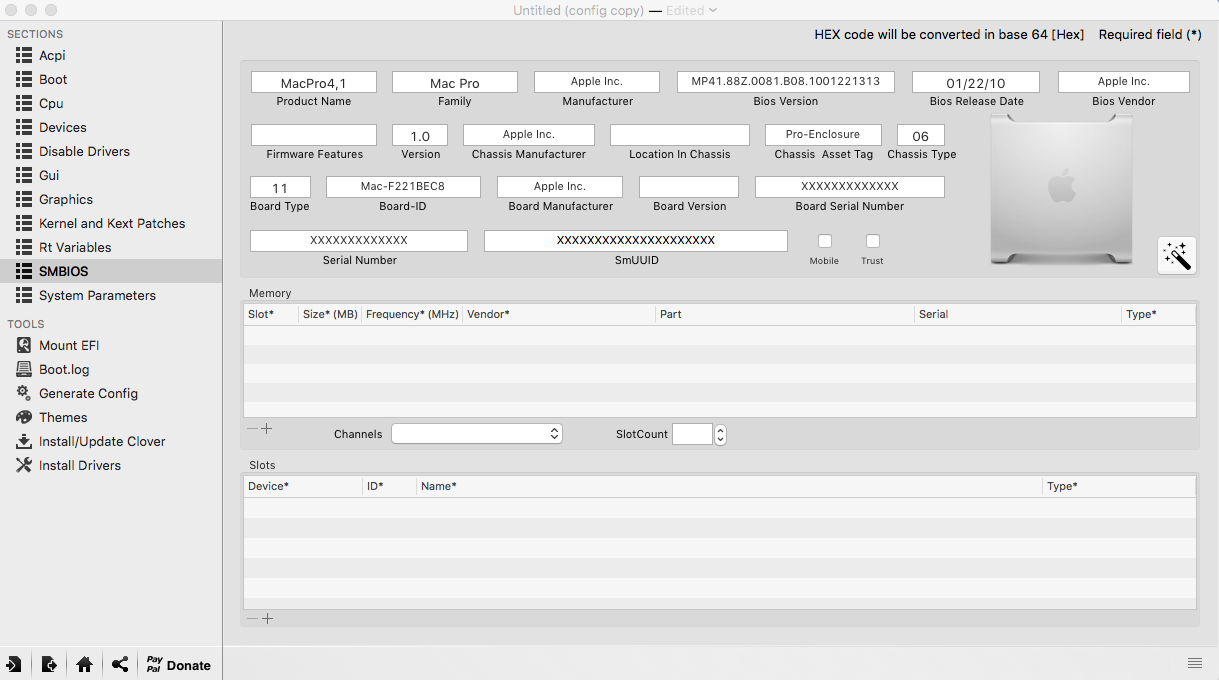Click the SmUUID field
Image resolution: width=1219 pixels, height=680 pixels.
636,241
